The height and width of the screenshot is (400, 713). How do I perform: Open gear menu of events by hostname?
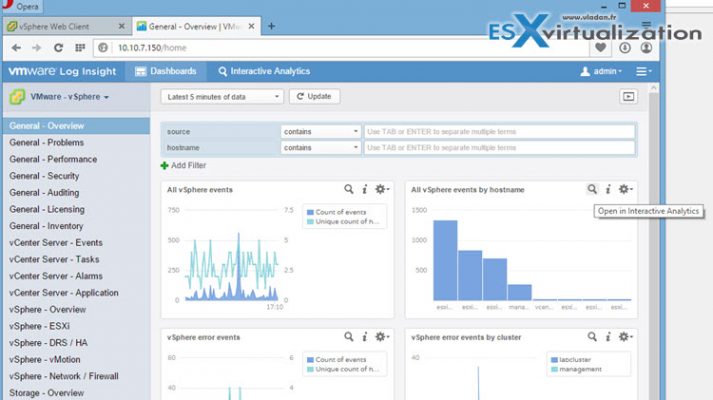pyautogui.click(x=625, y=189)
